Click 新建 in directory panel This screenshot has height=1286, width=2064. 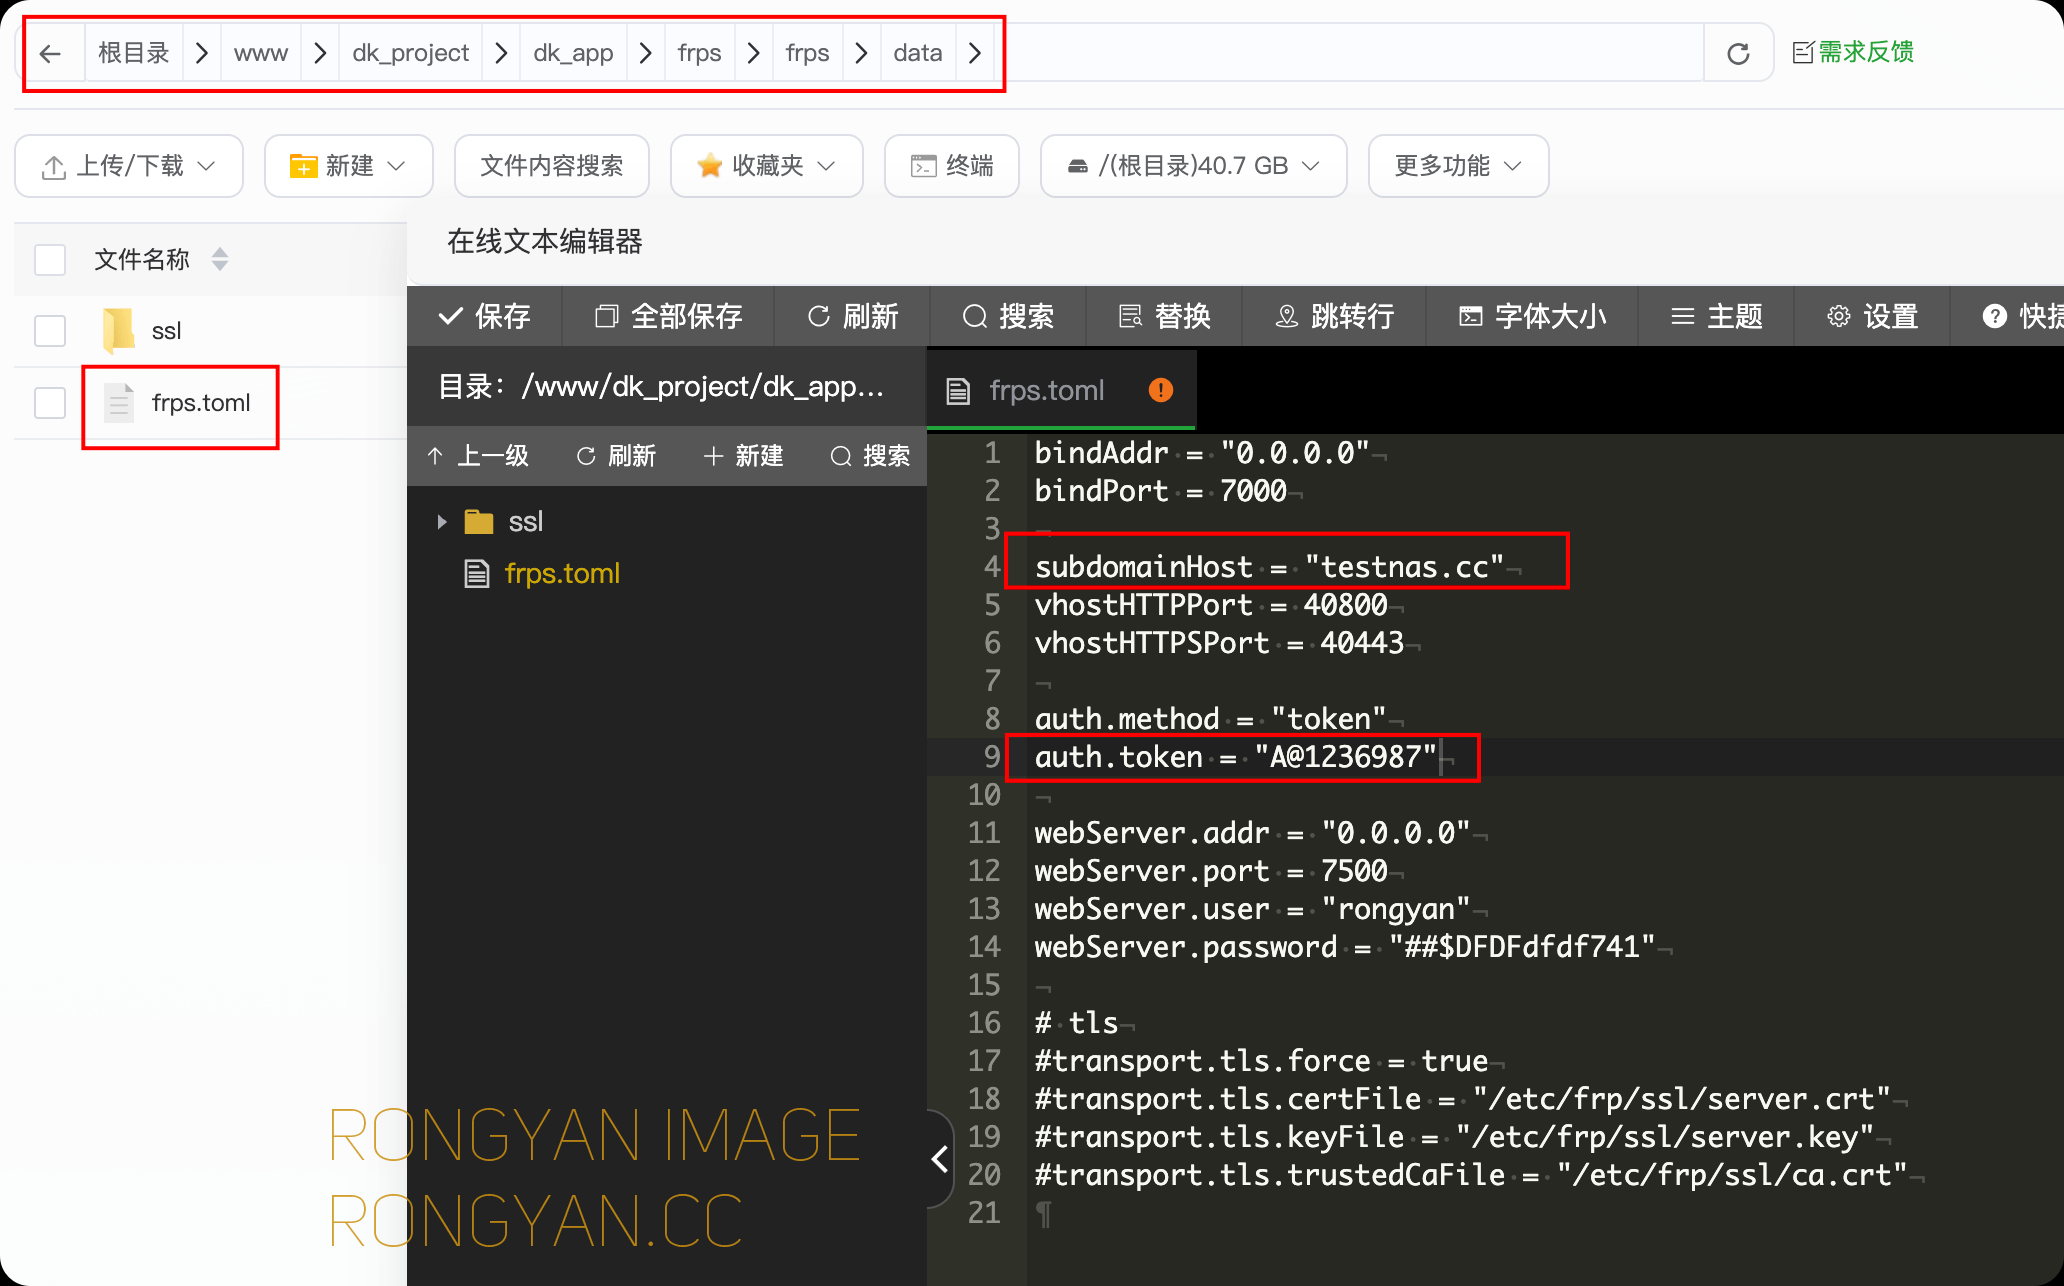[x=743, y=456]
